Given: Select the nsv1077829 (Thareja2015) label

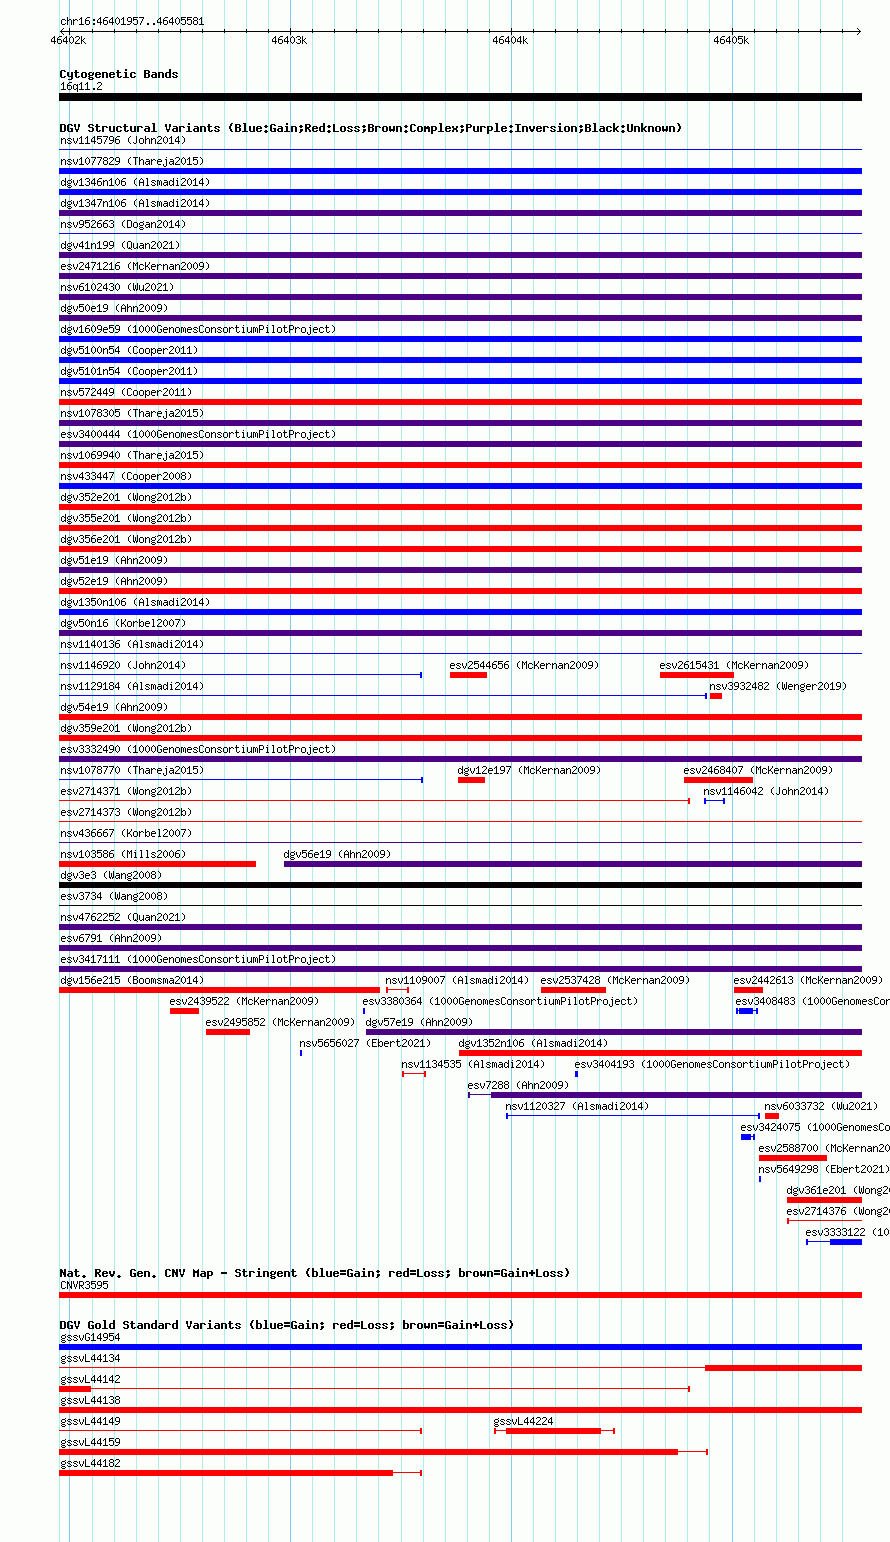Looking at the screenshot, I should point(131,161).
